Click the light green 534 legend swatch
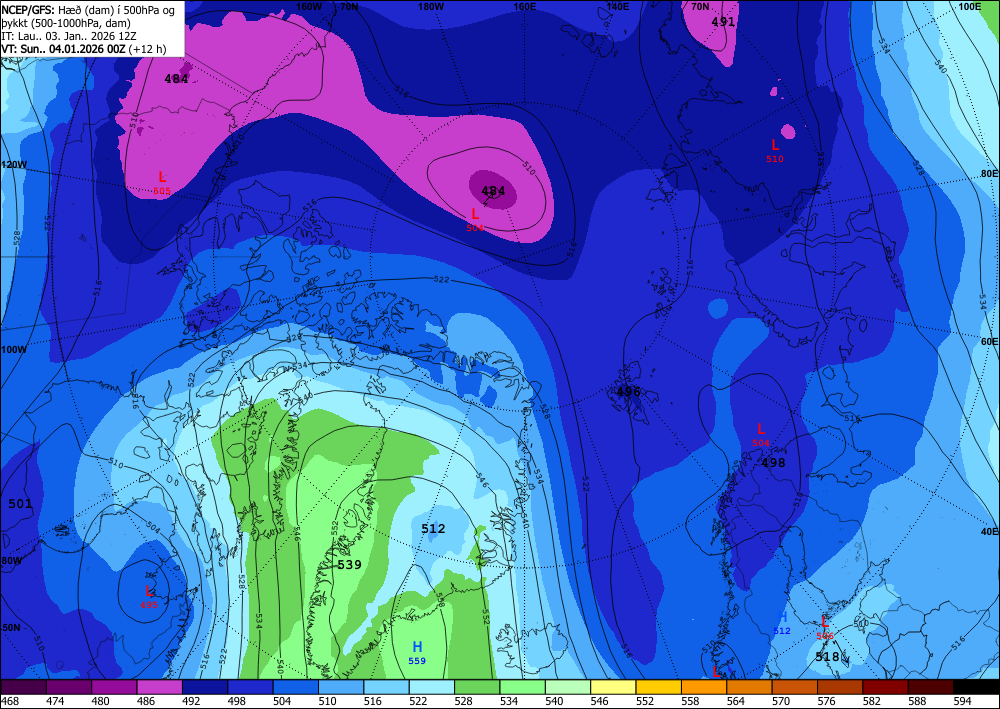Screen dimensions: 1000x709 (522, 687)
